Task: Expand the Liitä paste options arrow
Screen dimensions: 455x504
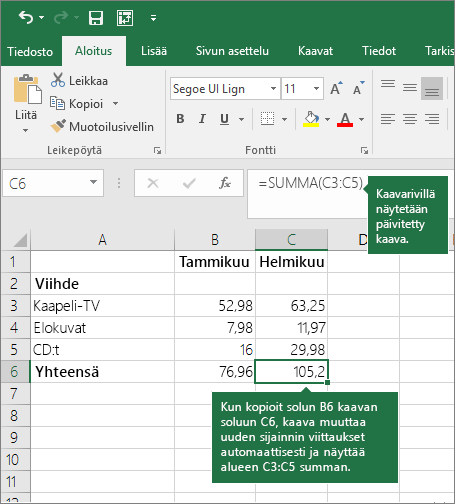Action: [x=26, y=130]
